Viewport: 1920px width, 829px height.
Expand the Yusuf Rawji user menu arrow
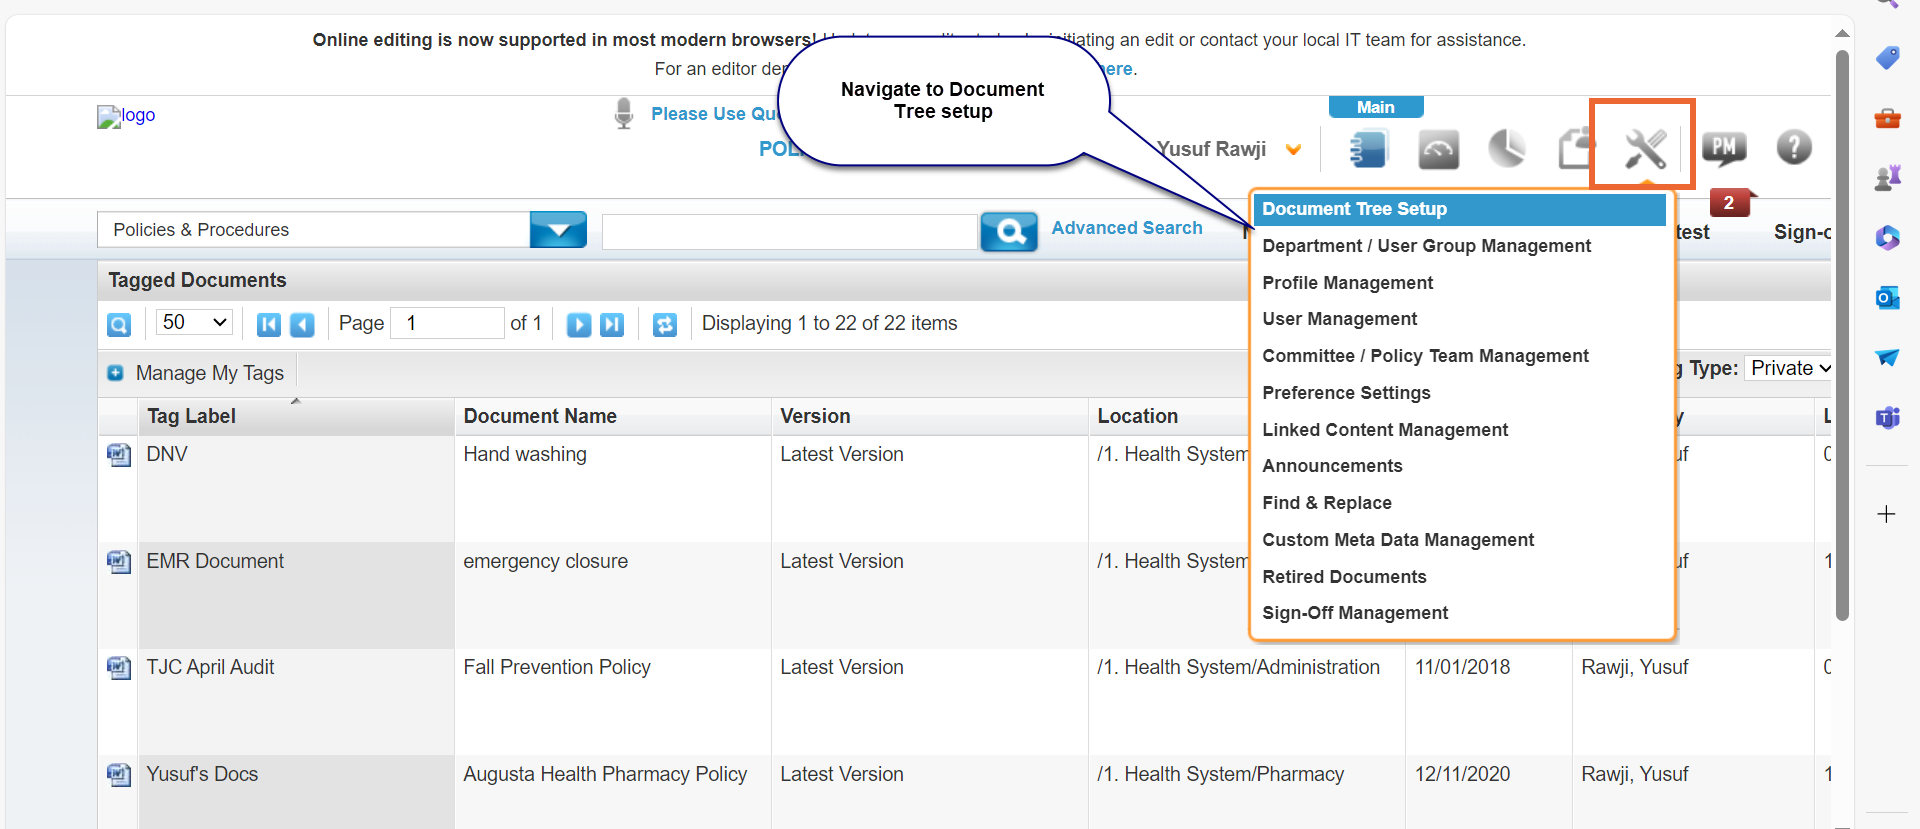click(1294, 150)
